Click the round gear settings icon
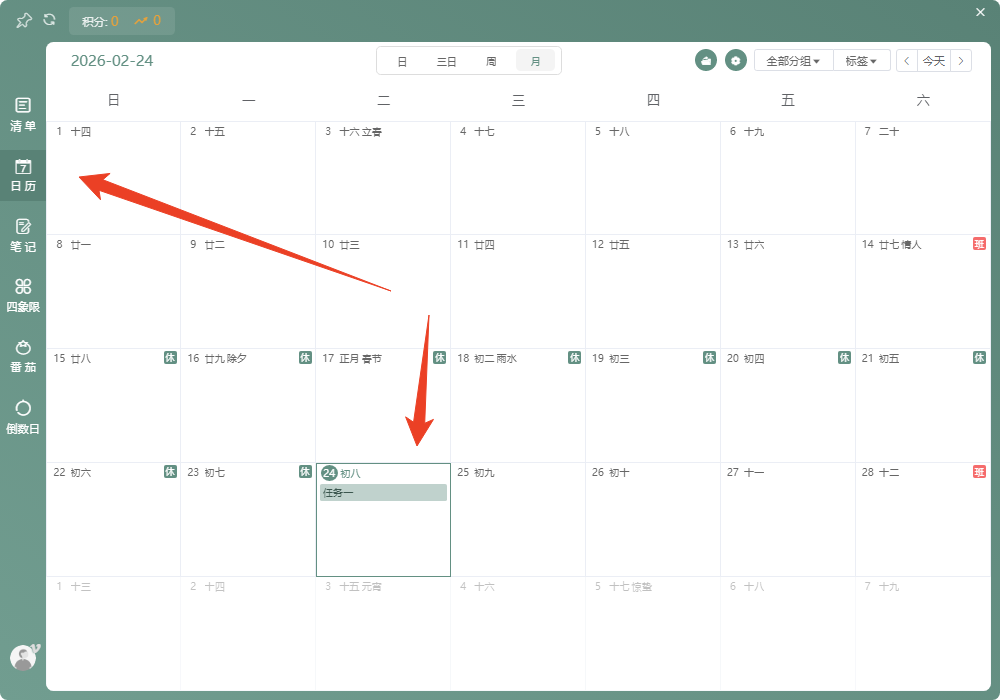The image size is (1000, 700). (736, 61)
